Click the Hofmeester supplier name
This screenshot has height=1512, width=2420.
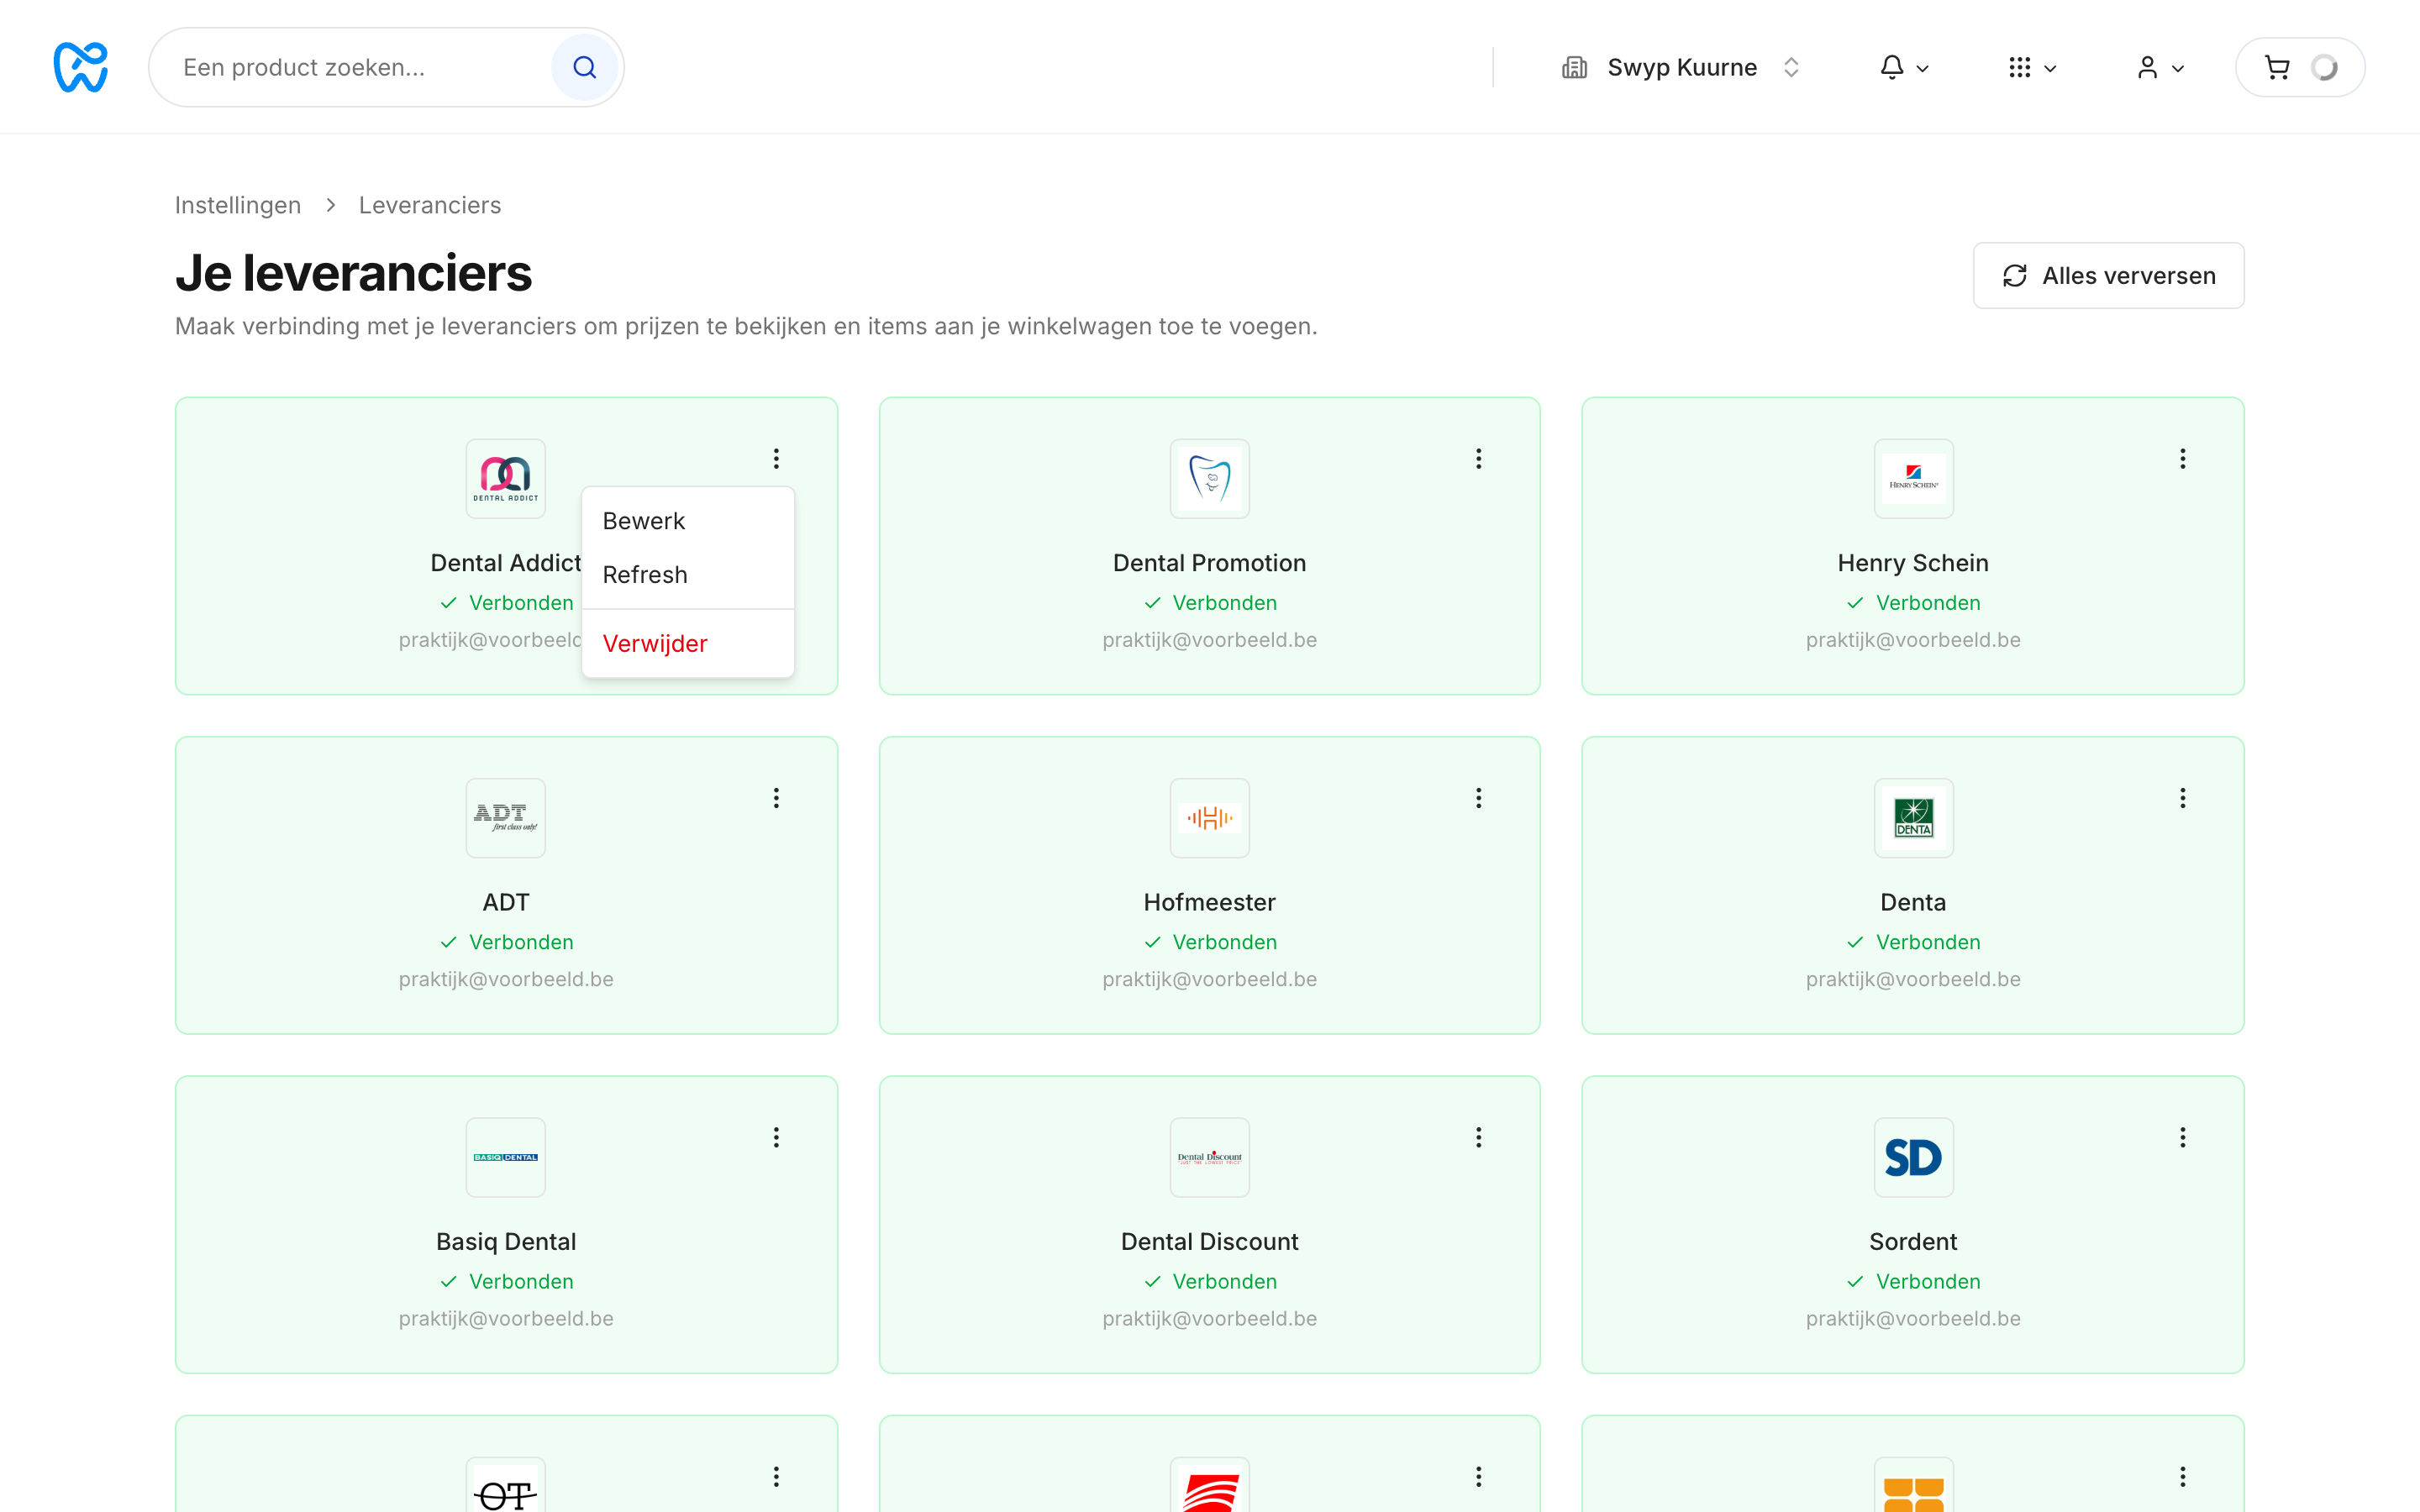pos(1210,902)
